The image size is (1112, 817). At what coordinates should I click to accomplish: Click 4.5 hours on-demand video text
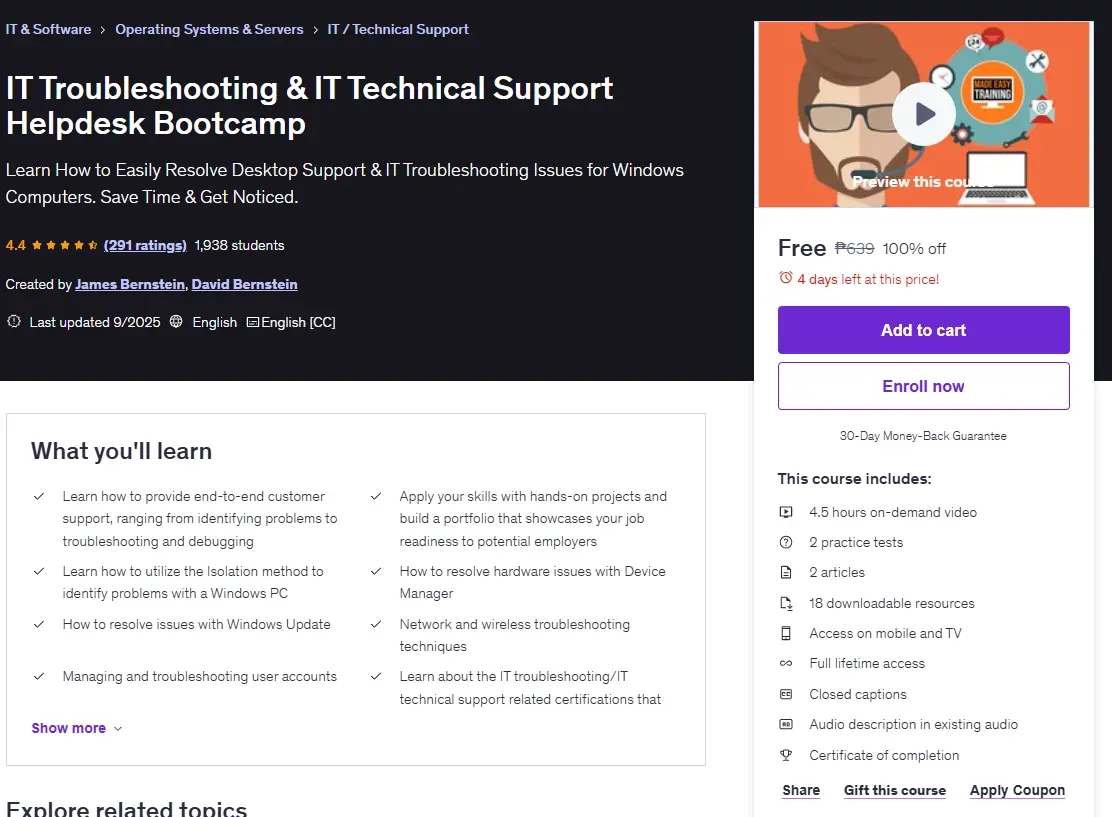click(x=893, y=512)
